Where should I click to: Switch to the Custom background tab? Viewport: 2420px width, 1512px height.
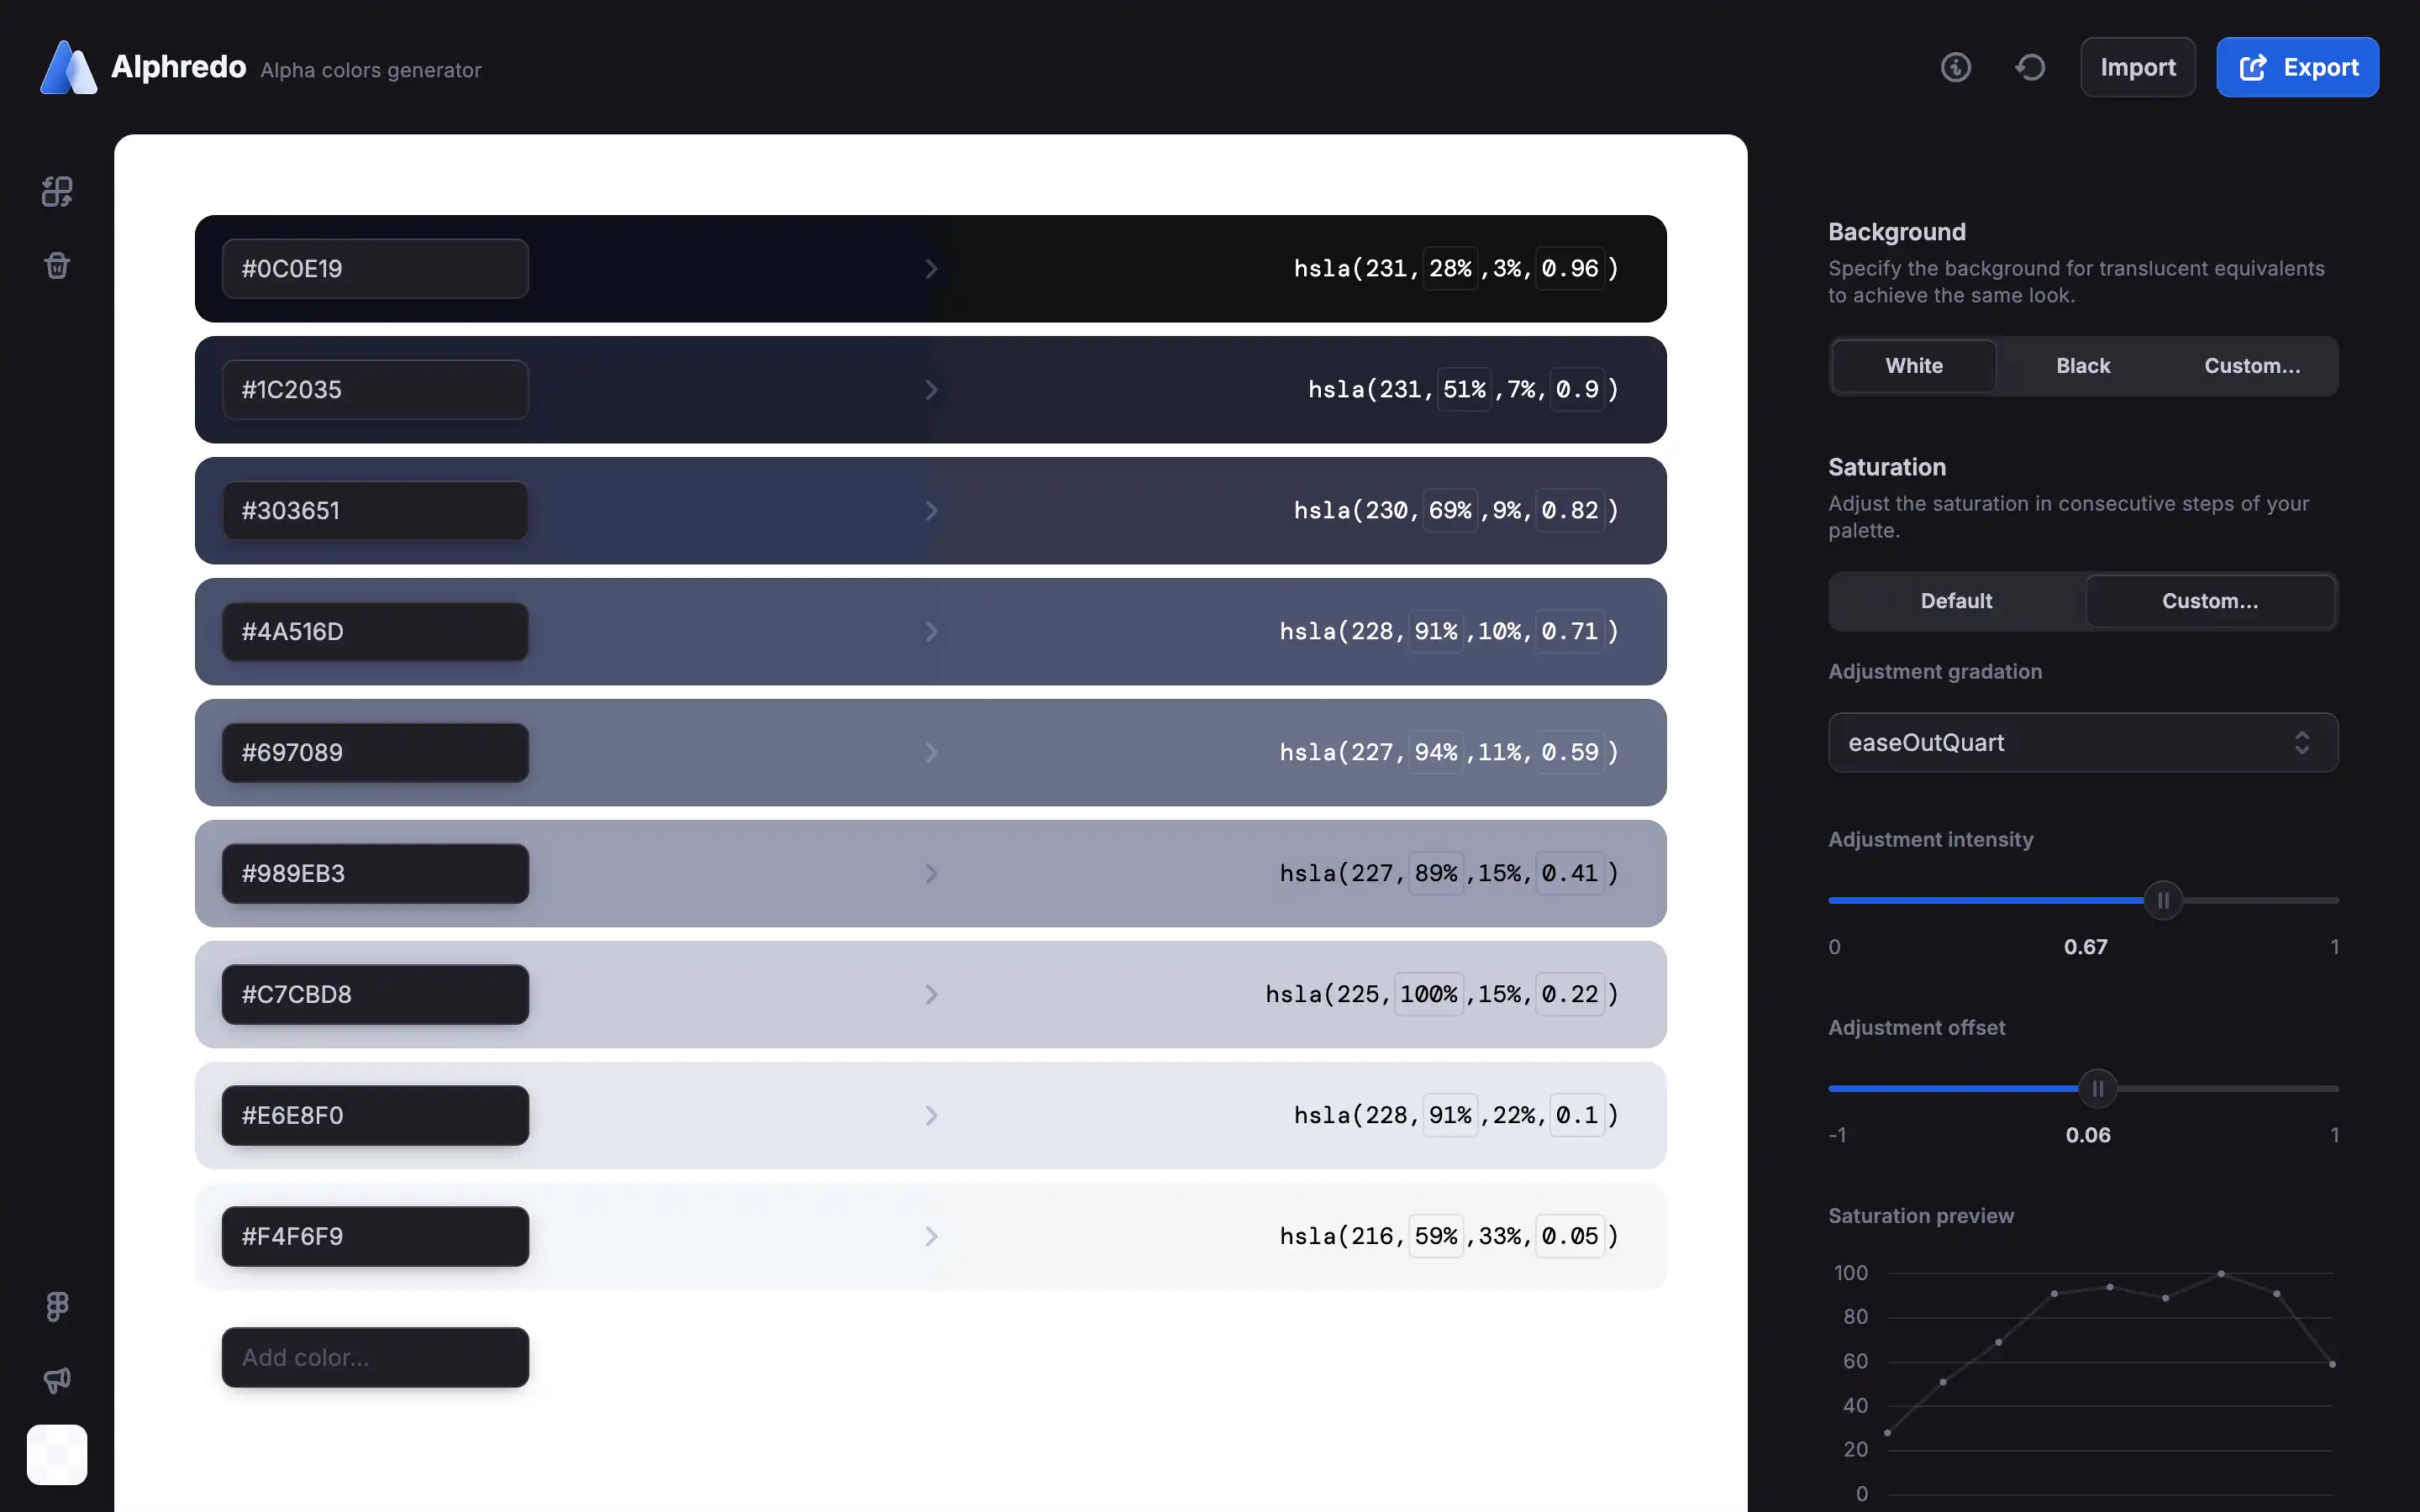coord(2251,366)
